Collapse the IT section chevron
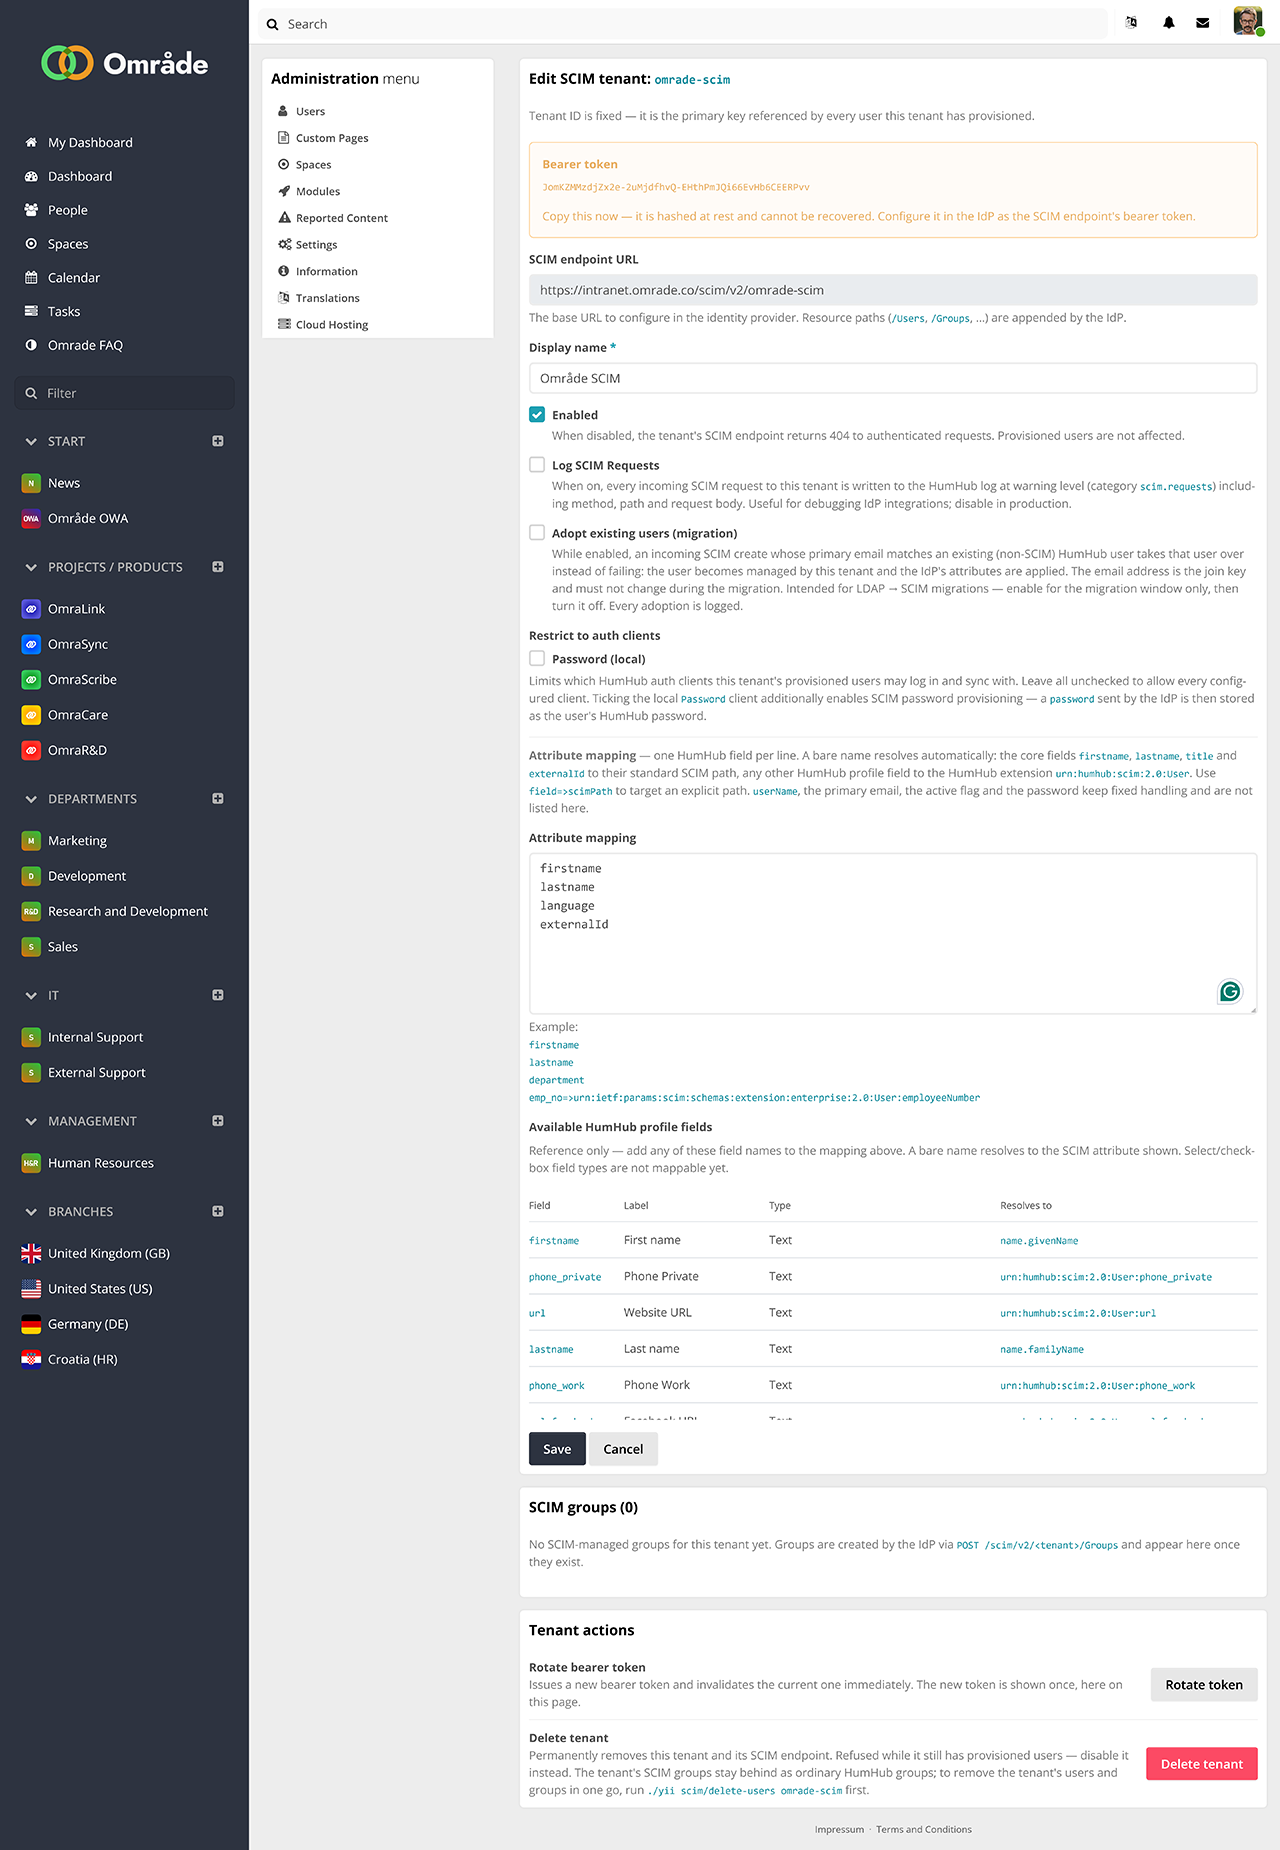The image size is (1280, 1850). coord(31,995)
